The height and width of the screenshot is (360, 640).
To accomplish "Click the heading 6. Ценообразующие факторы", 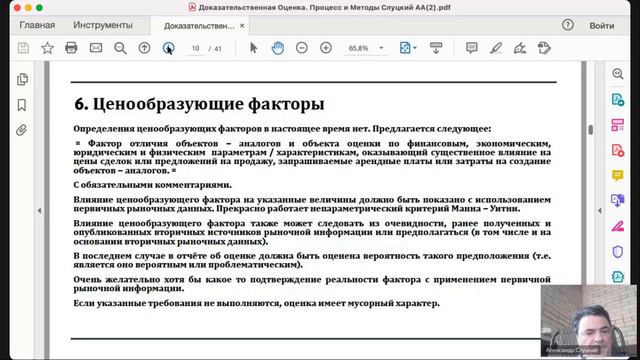I will 199,104.
